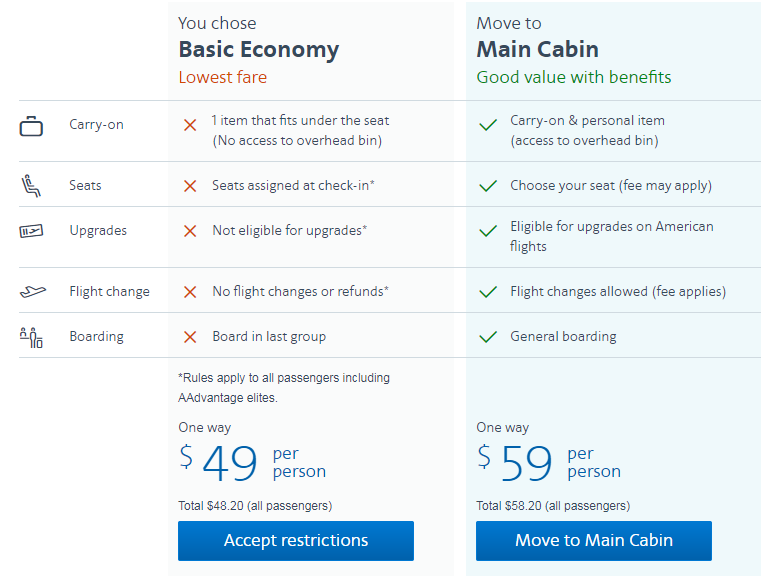Click the Flight change airplane icon

tap(33, 291)
